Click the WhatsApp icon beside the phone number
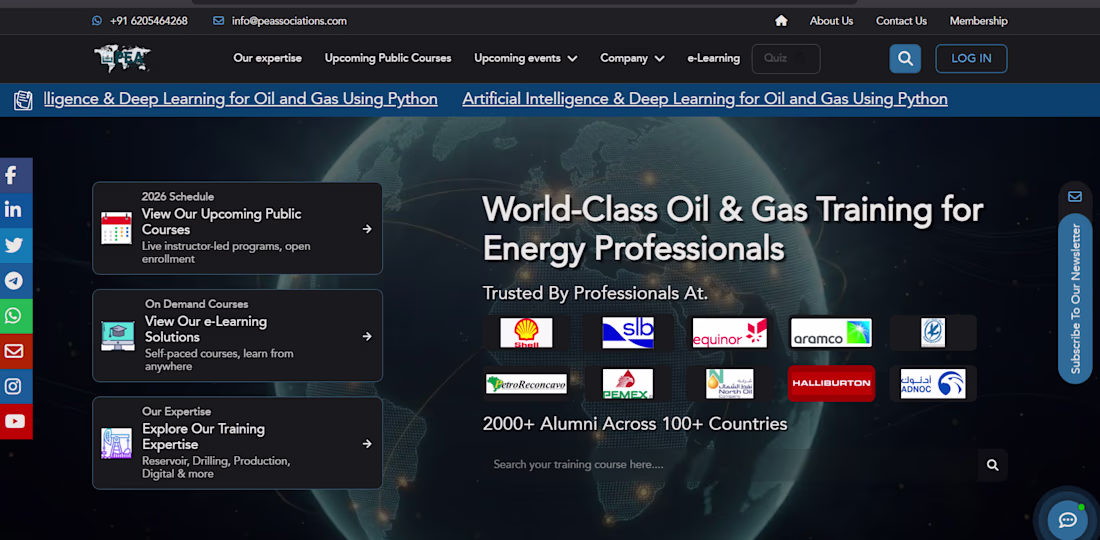Screen dimensions: 1100x540 click(97, 21)
